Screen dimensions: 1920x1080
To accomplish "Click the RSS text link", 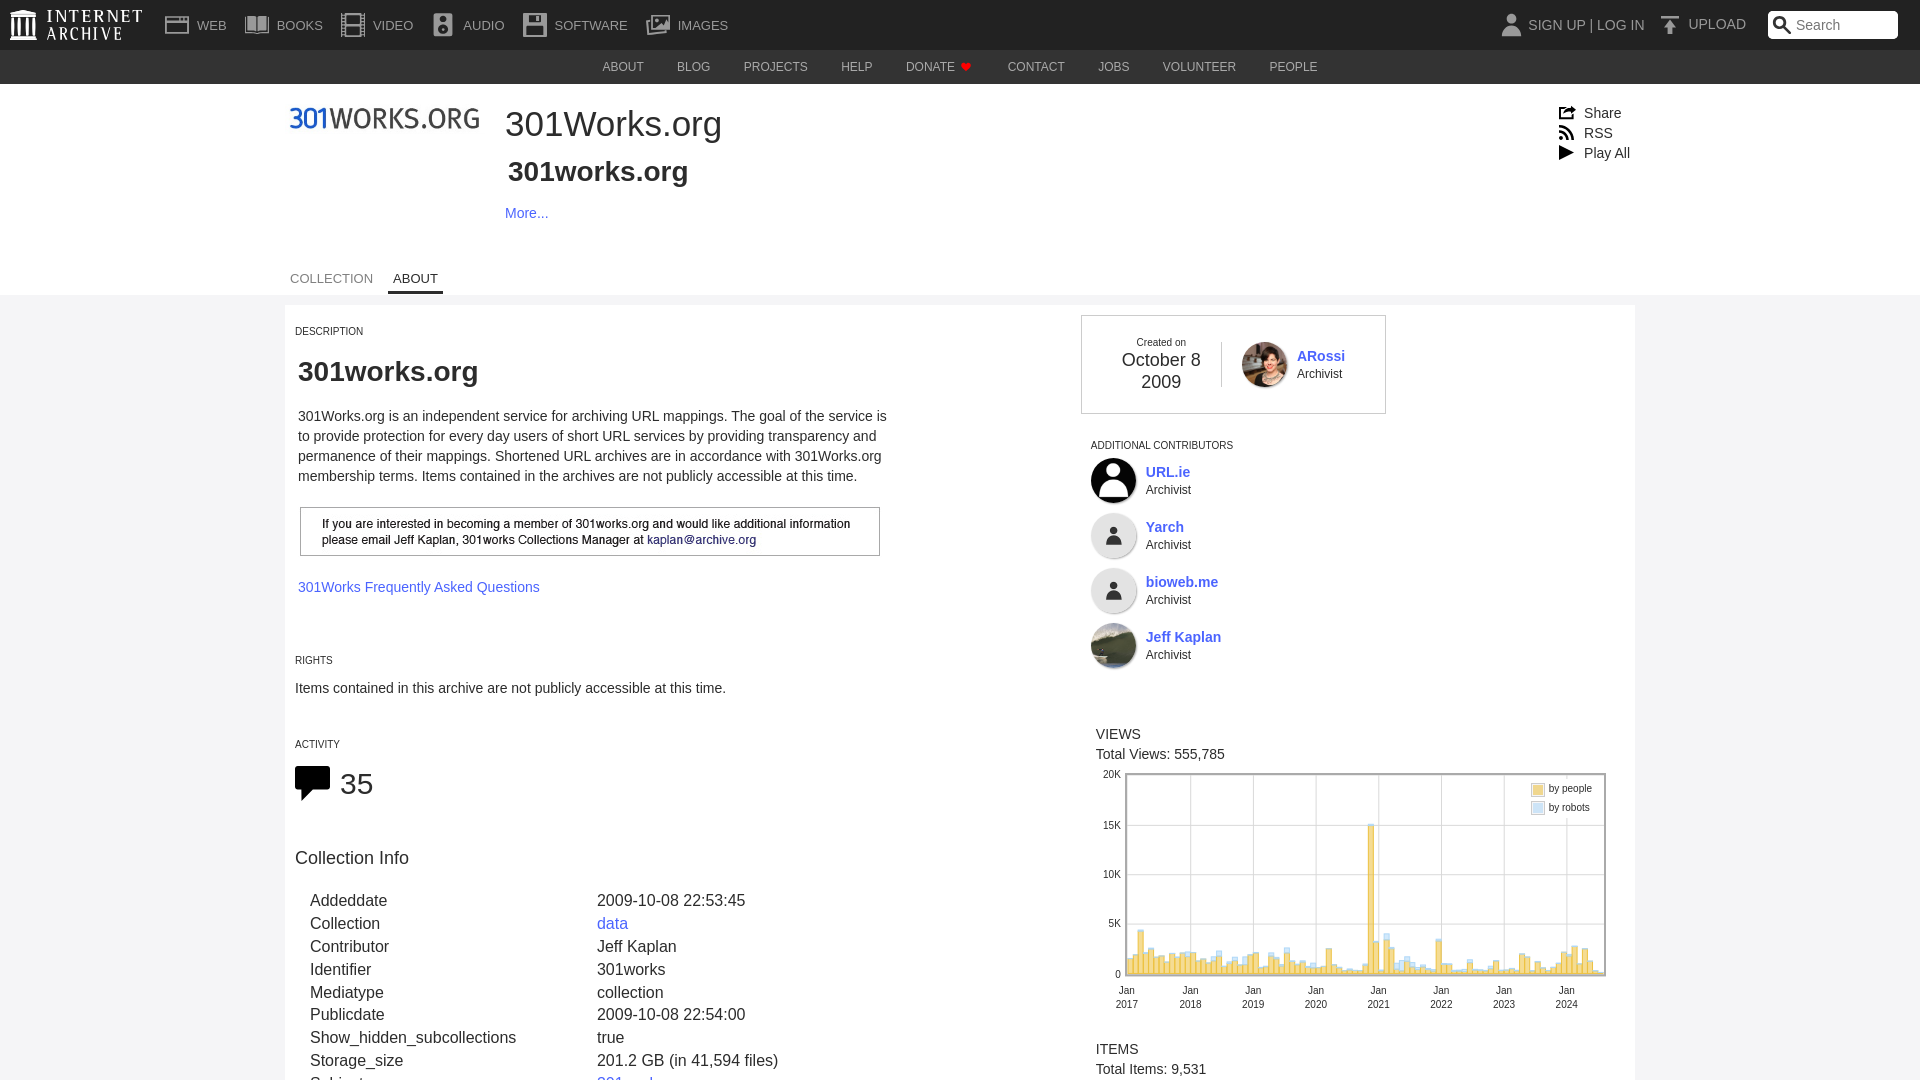I will 1598,133.
